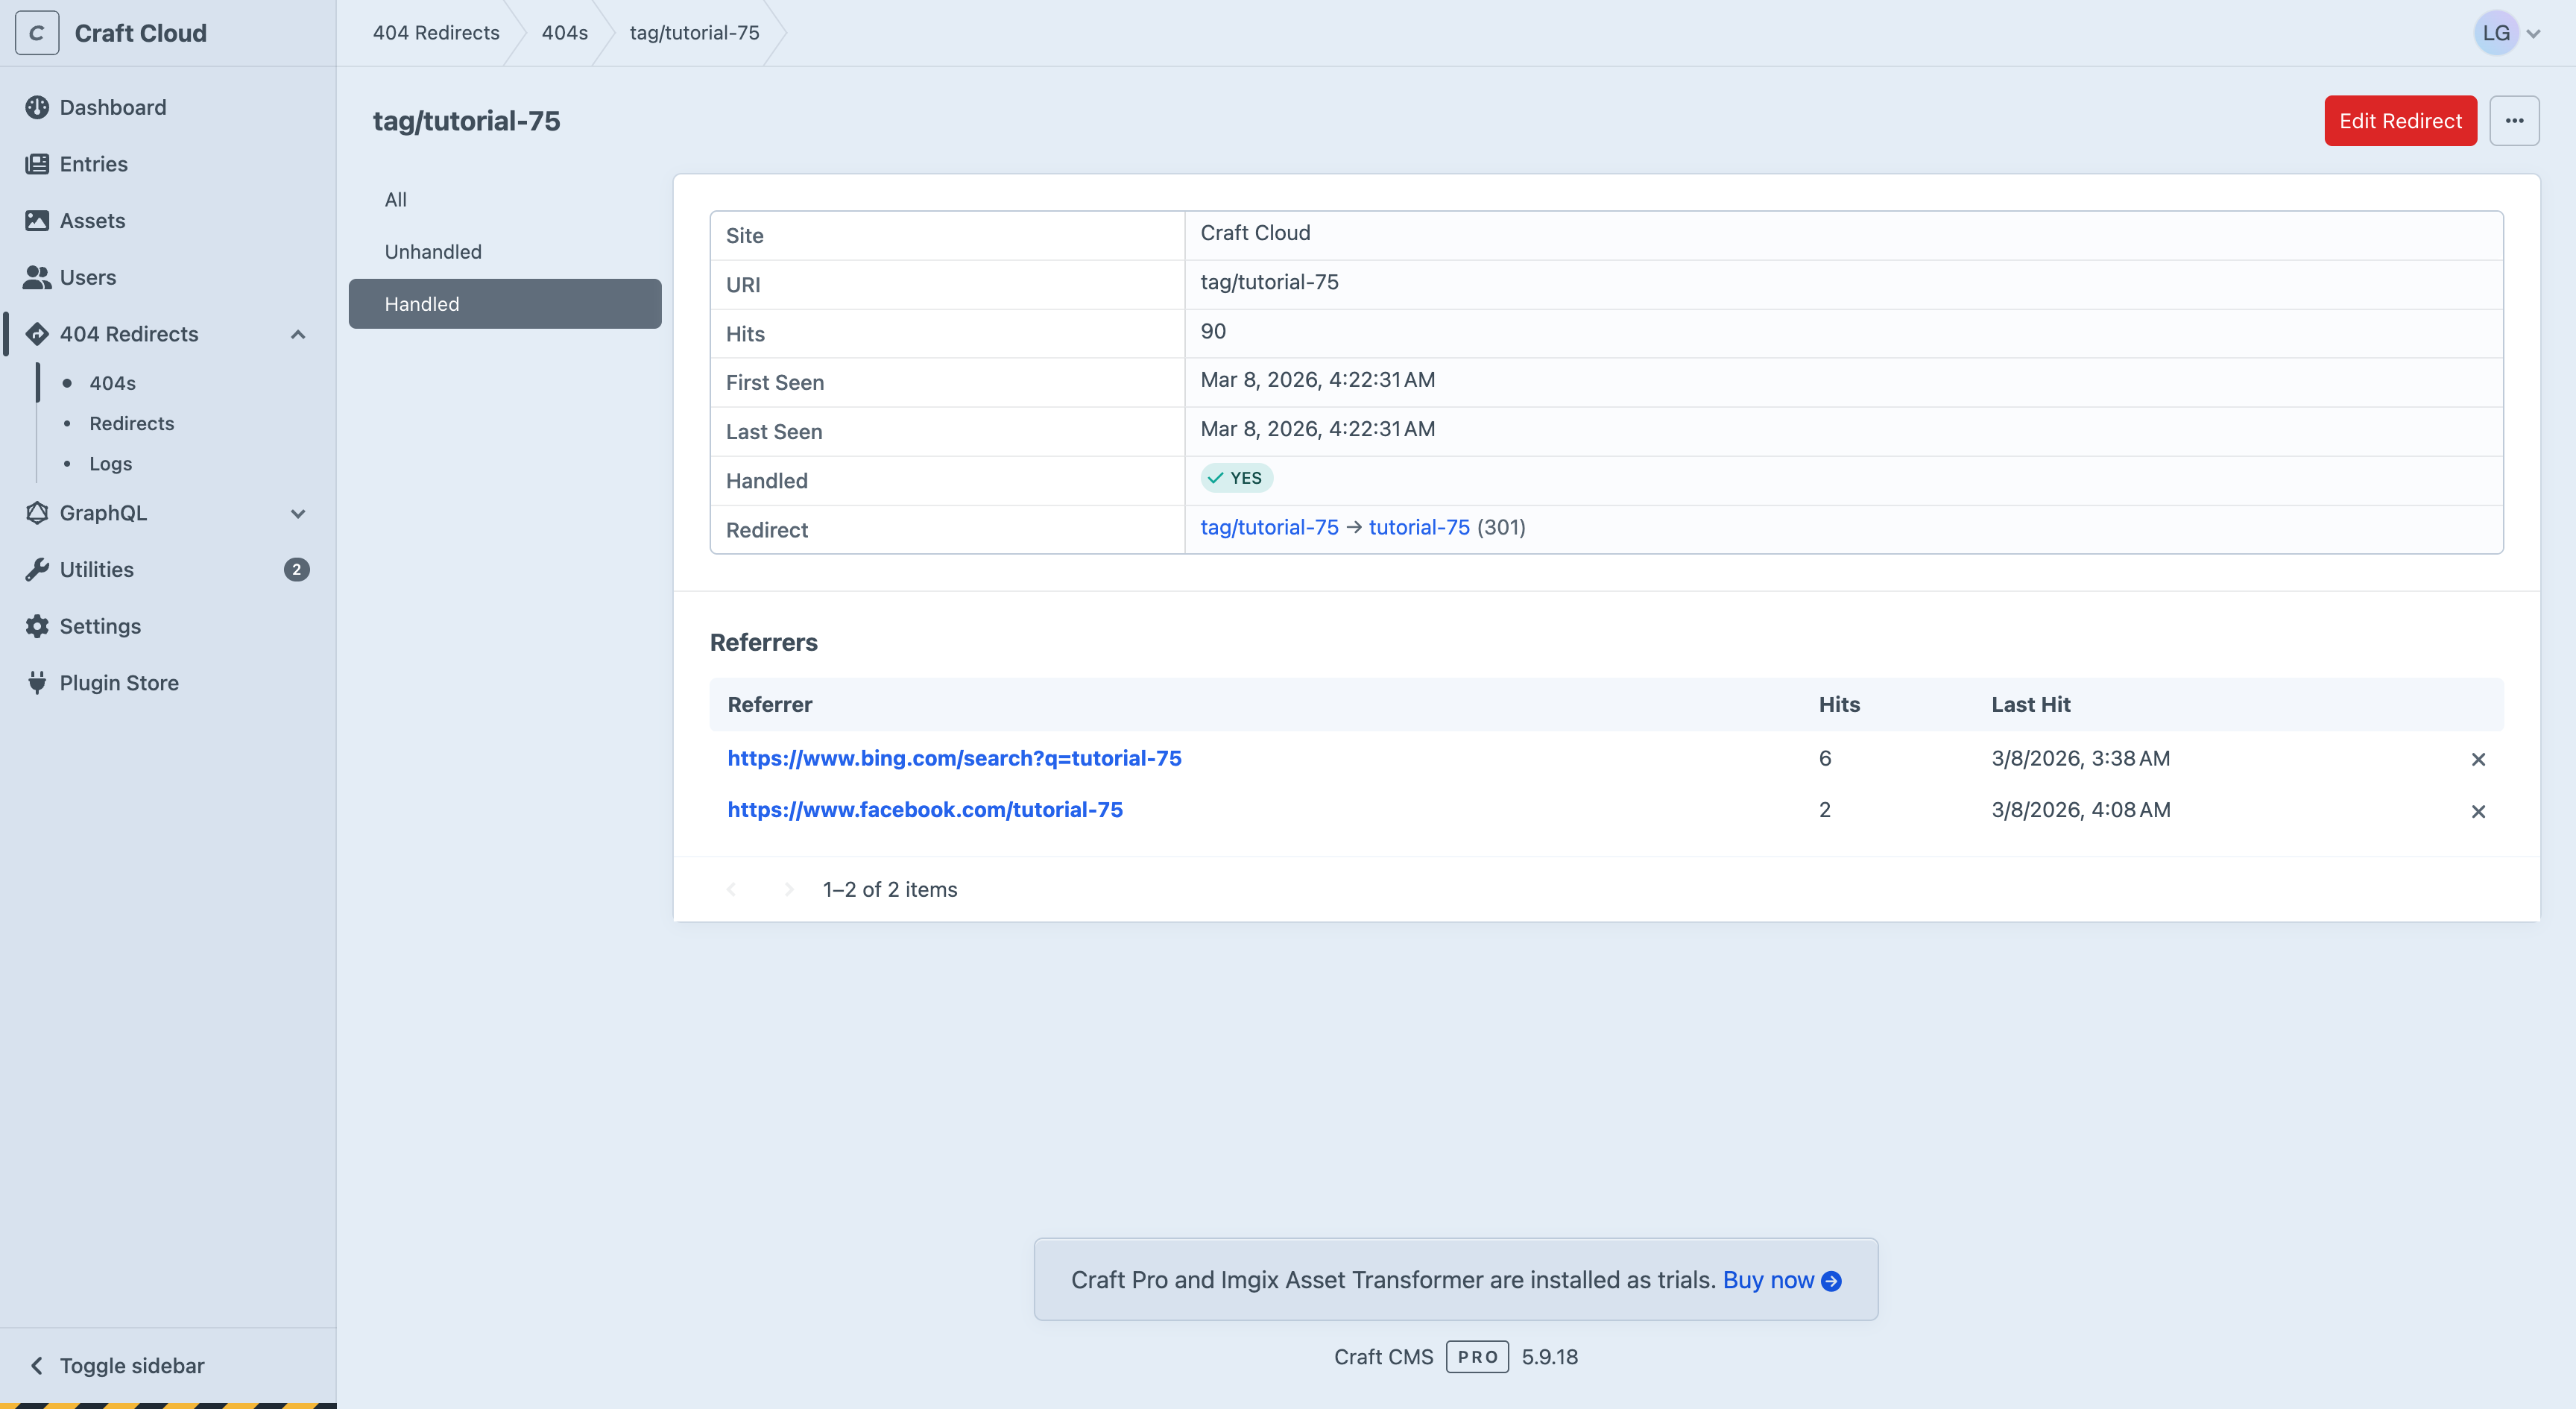Click the Last Seen date value
The height and width of the screenshot is (1409, 2576).
(x=1317, y=429)
